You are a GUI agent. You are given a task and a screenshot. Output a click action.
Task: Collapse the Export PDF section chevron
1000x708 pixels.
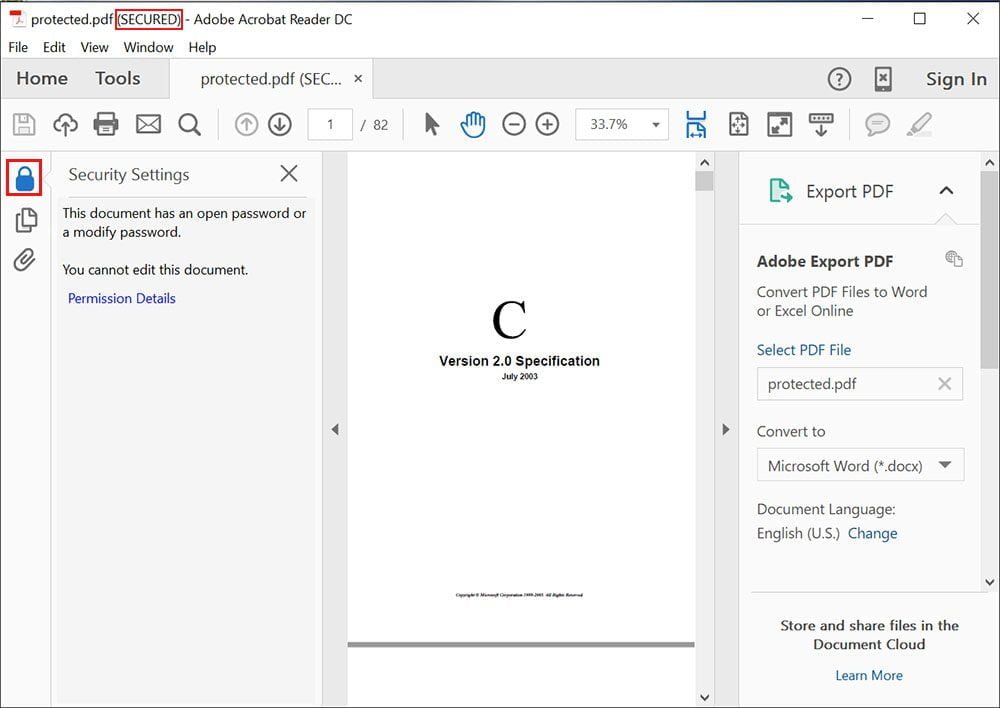tap(946, 191)
